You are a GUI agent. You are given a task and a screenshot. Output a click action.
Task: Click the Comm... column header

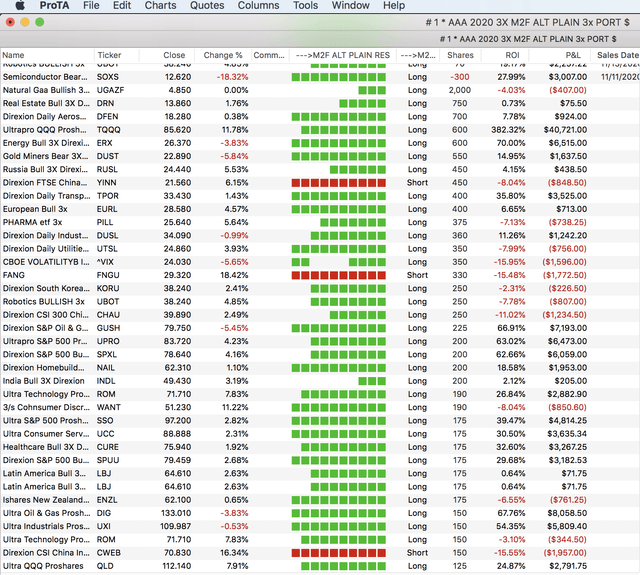269,55
